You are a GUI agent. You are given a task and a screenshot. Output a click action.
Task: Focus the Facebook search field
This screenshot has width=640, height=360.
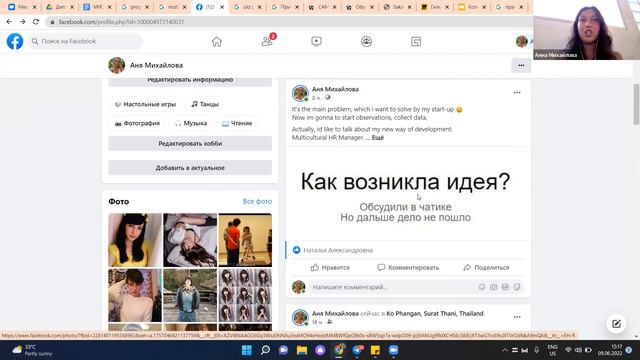point(86,41)
